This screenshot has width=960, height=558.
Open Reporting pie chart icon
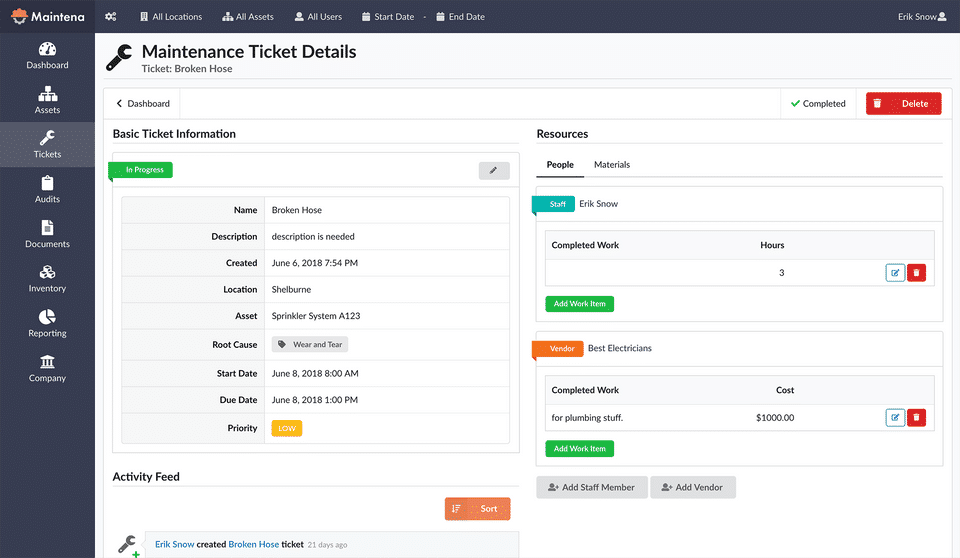click(47, 318)
